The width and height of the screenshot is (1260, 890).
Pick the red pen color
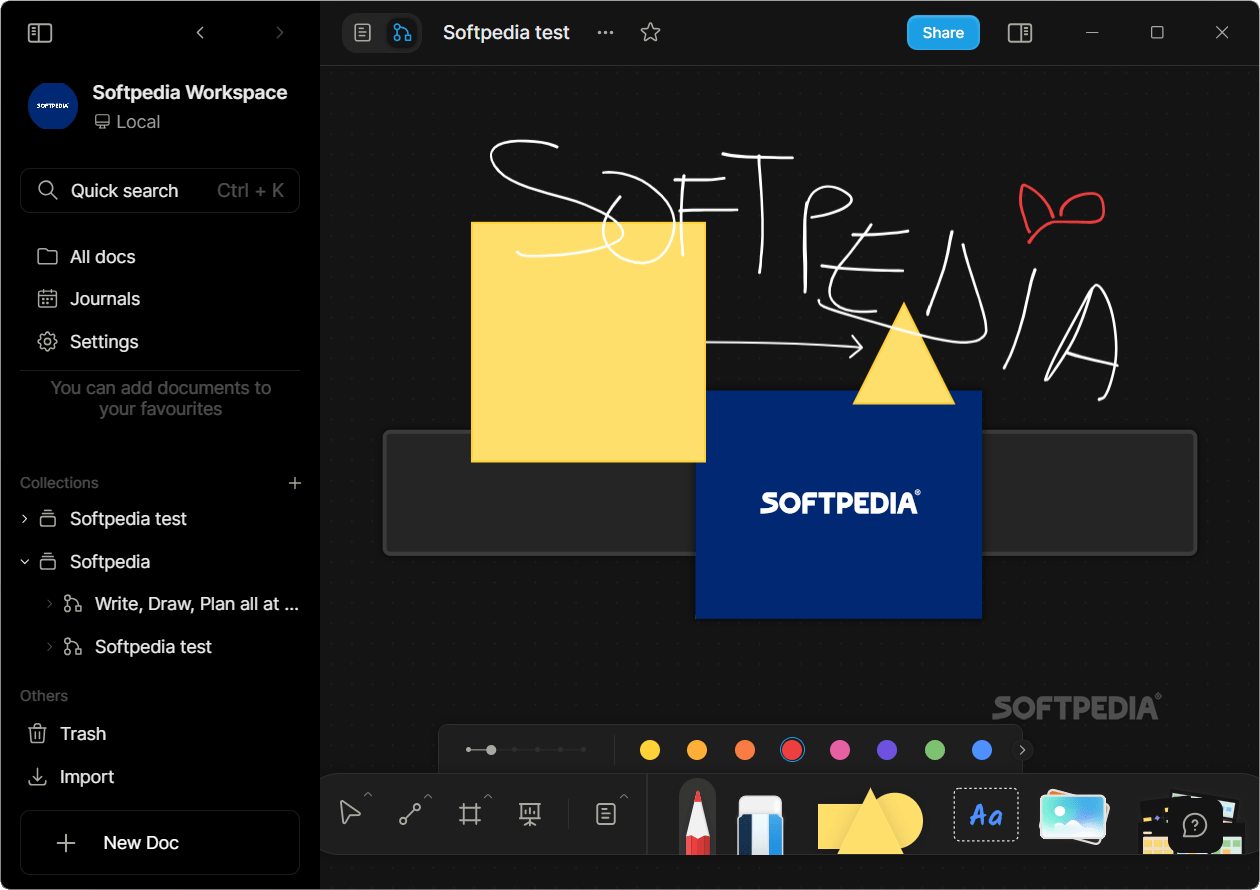coord(792,750)
